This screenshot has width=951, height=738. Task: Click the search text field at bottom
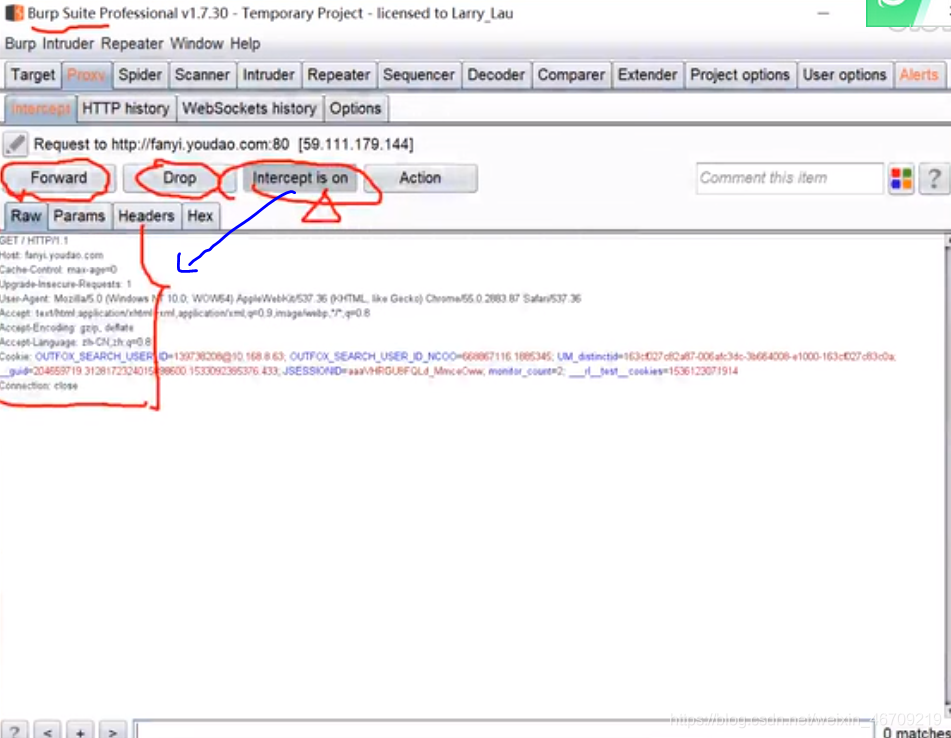click(x=503, y=730)
